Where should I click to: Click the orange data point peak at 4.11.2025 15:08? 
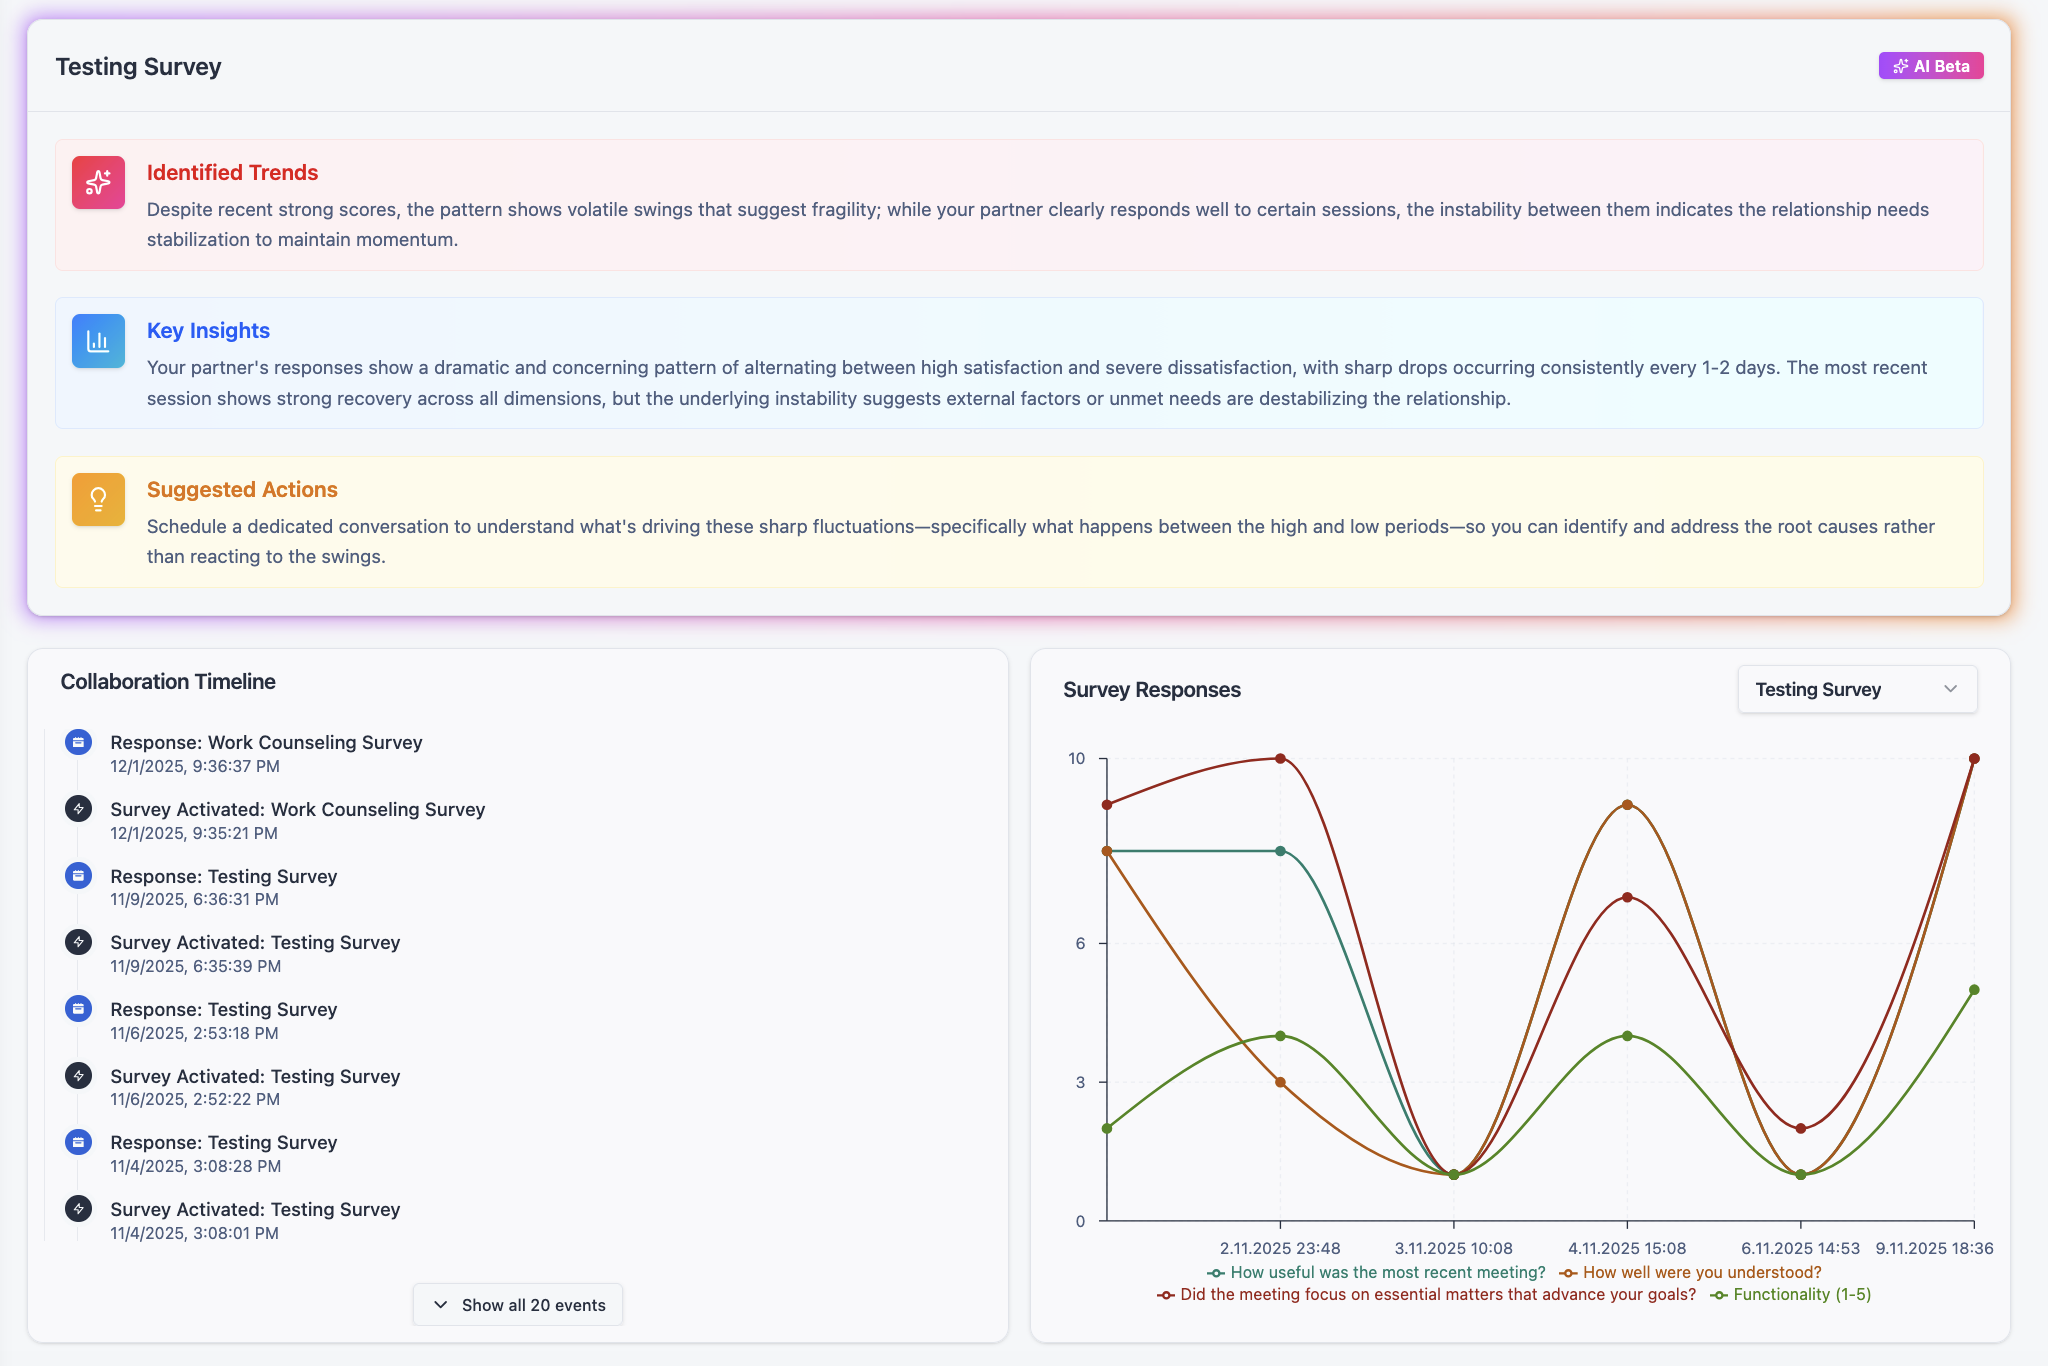pyautogui.click(x=1627, y=805)
